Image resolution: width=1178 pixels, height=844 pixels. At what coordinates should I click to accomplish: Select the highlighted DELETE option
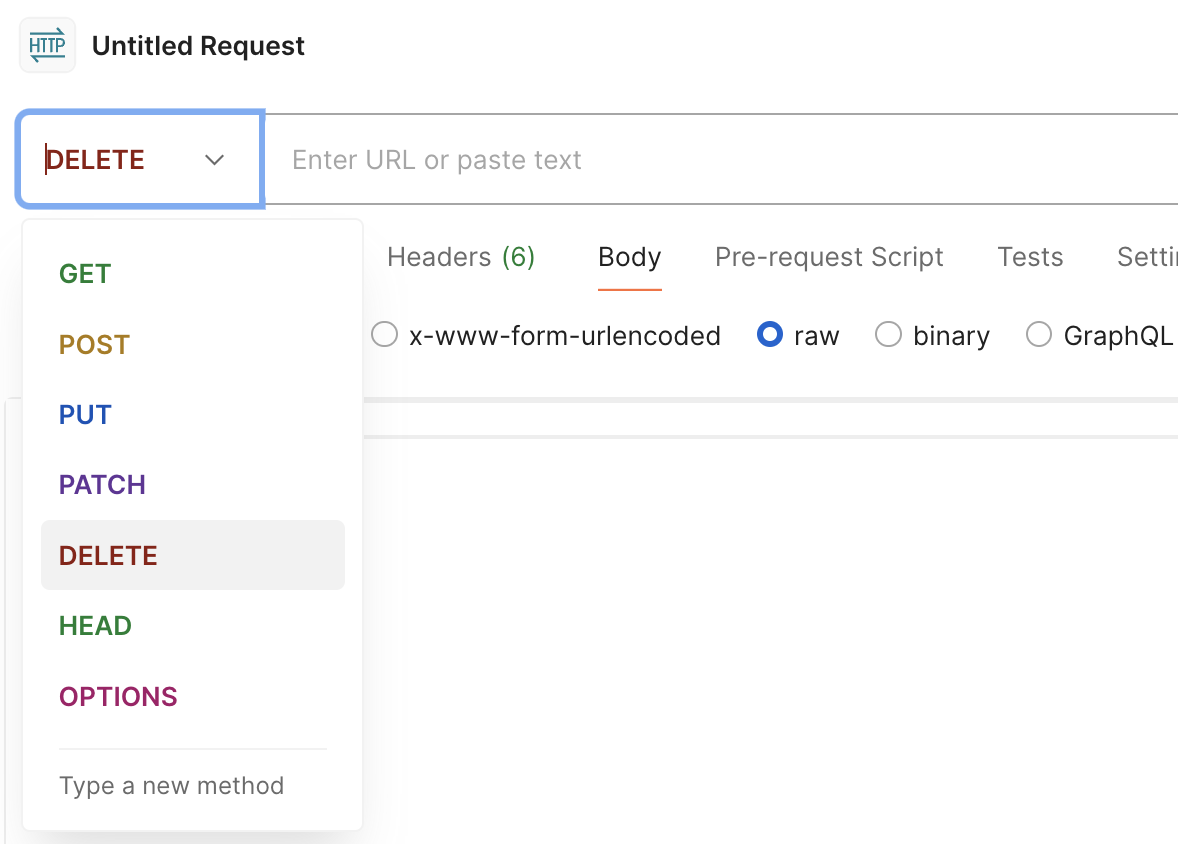coord(108,556)
